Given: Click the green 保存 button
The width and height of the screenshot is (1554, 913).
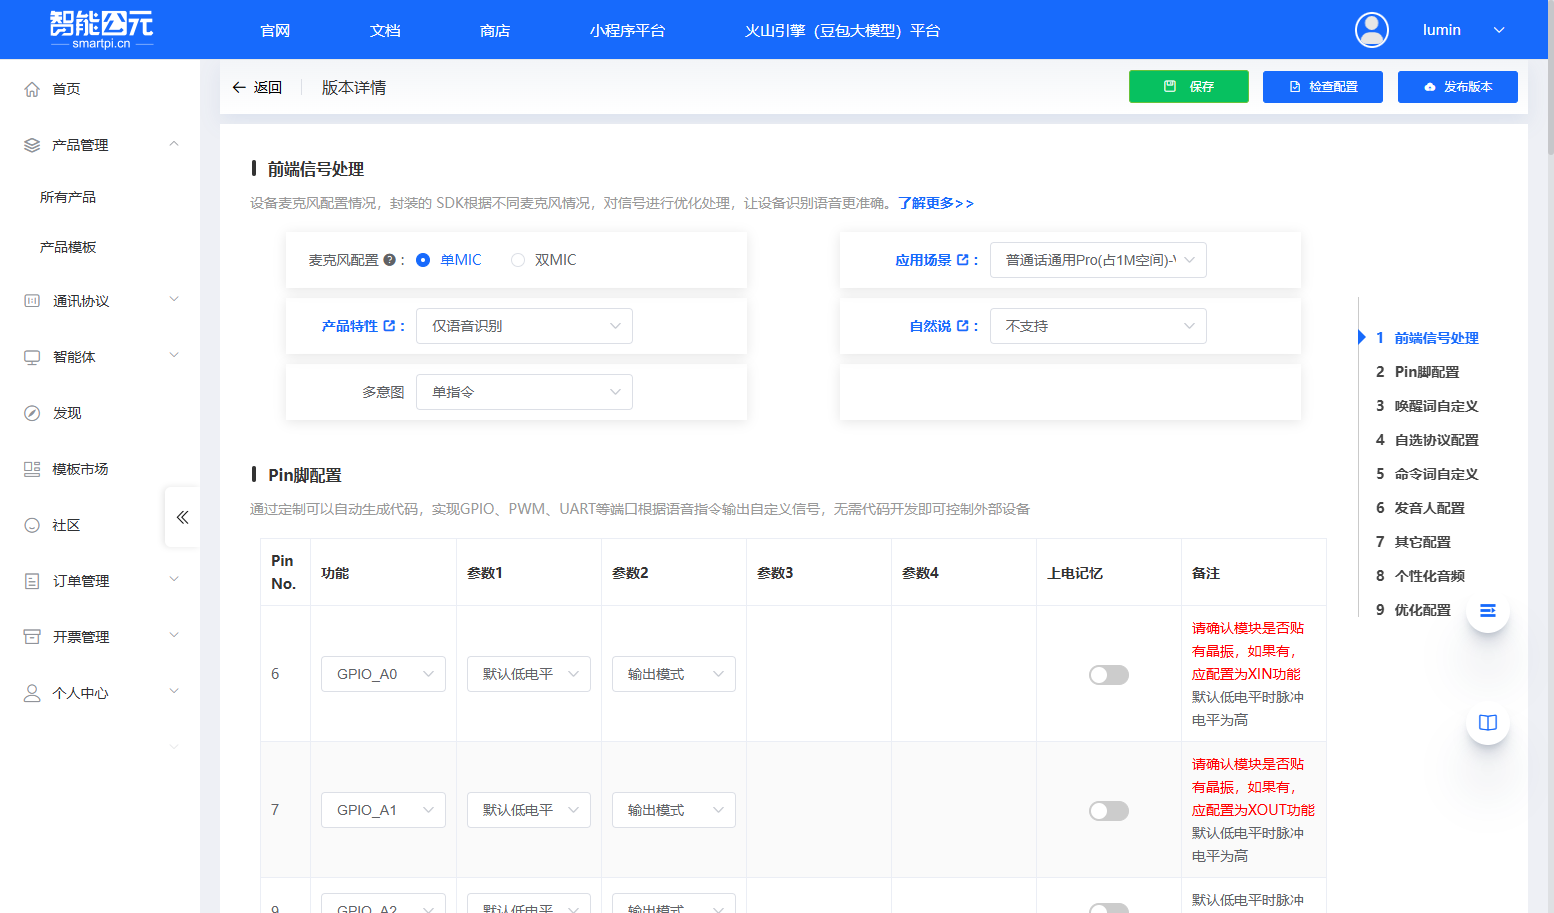Looking at the screenshot, I should click(x=1188, y=87).
